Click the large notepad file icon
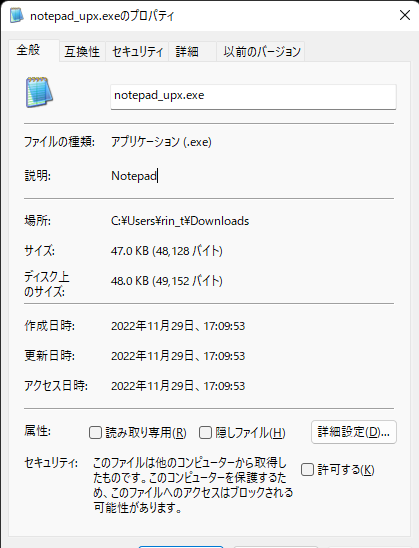This screenshot has height=548, width=419. click(x=39, y=92)
